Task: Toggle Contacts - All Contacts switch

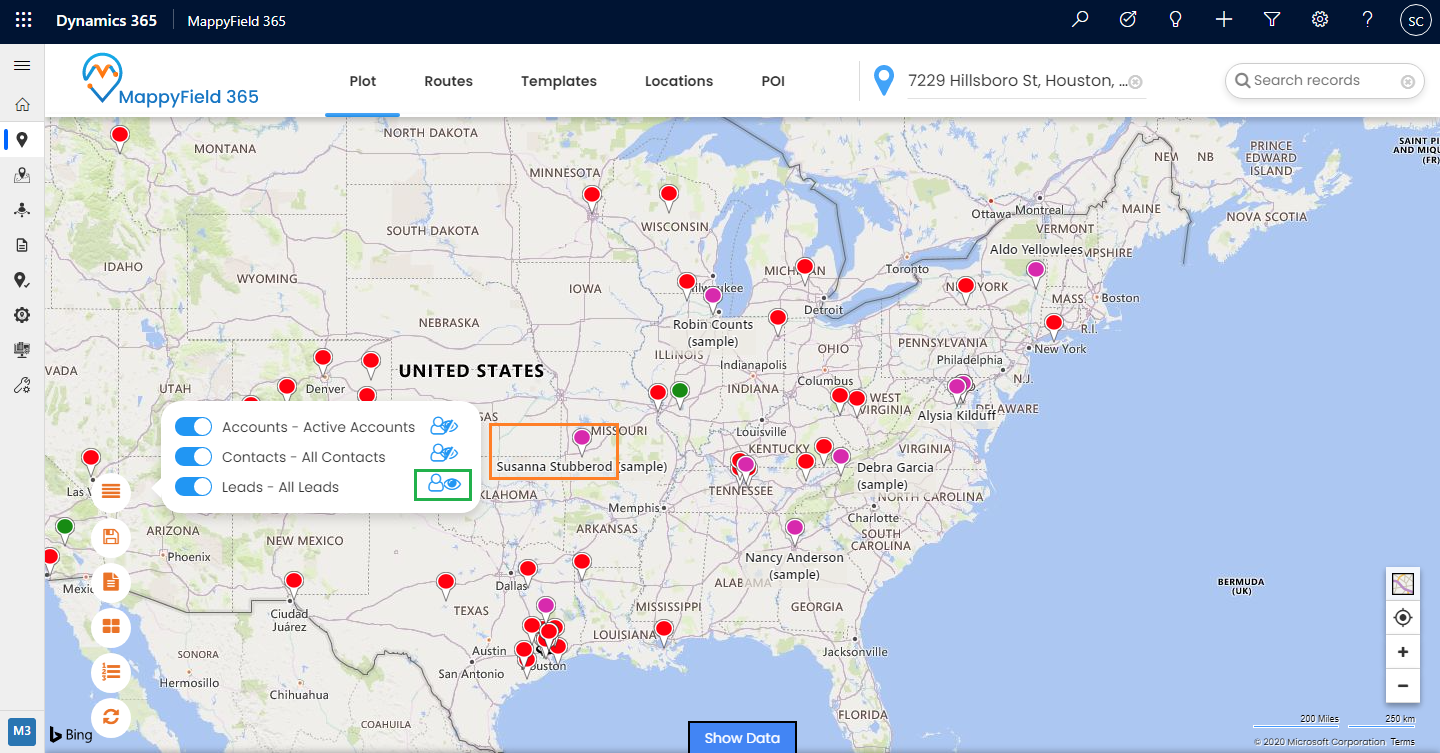Action: click(x=194, y=457)
